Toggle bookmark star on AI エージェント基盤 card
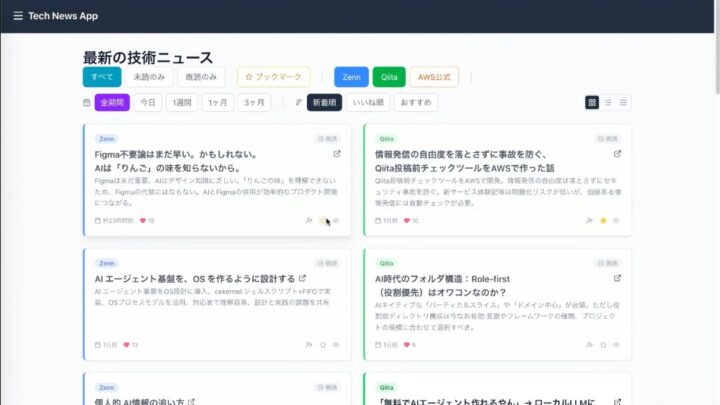The image size is (720, 405). coord(322,344)
